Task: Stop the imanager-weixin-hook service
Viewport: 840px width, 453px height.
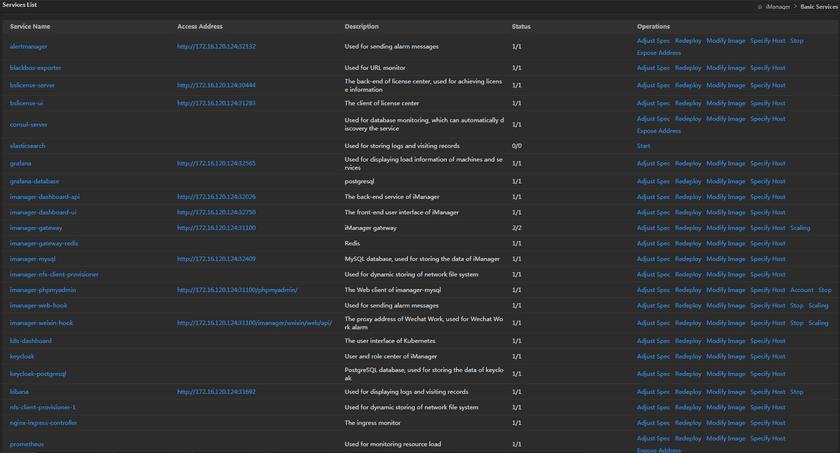Action: [797, 323]
